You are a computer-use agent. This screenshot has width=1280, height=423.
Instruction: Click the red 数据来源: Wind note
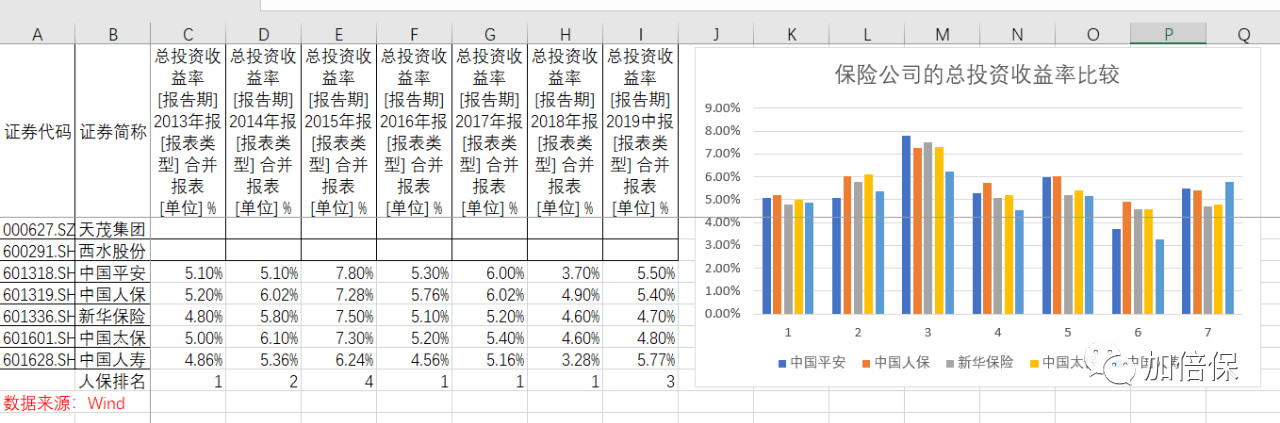point(65,403)
